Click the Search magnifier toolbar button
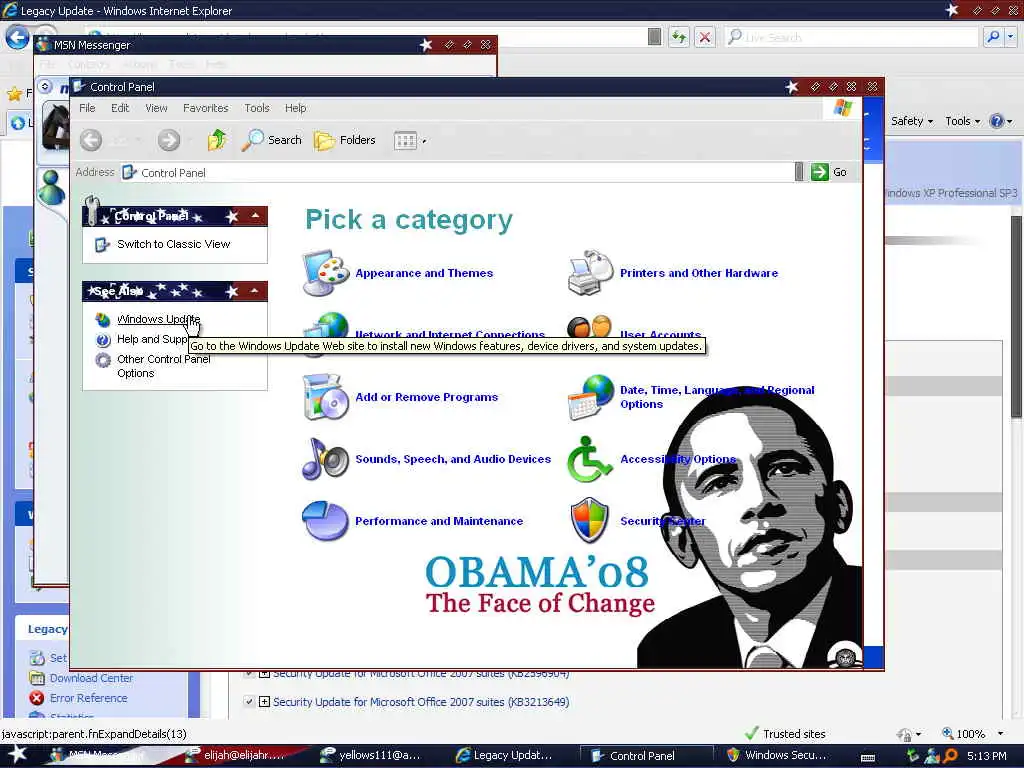The image size is (1024, 768). click(271, 140)
